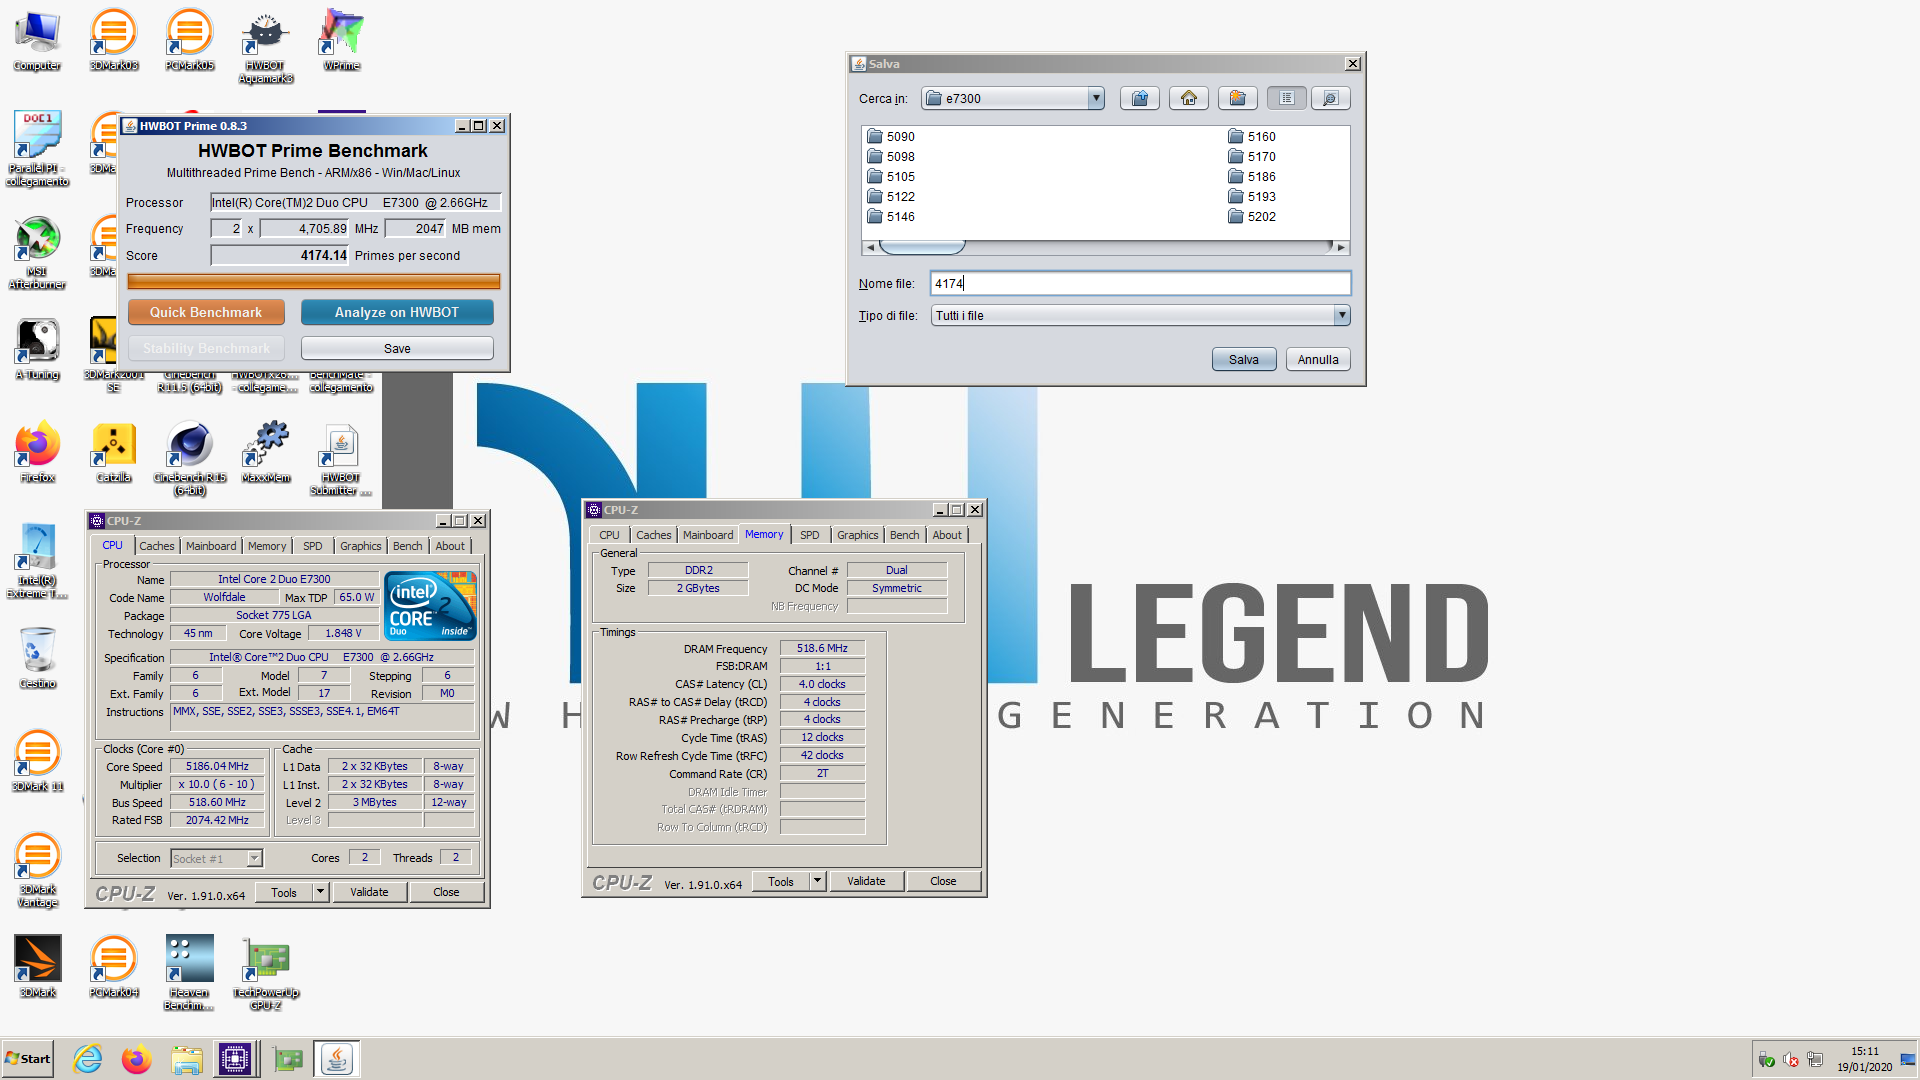
Task: Open HWBOT Submitter desktop shortcut
Action: (341, 459)
